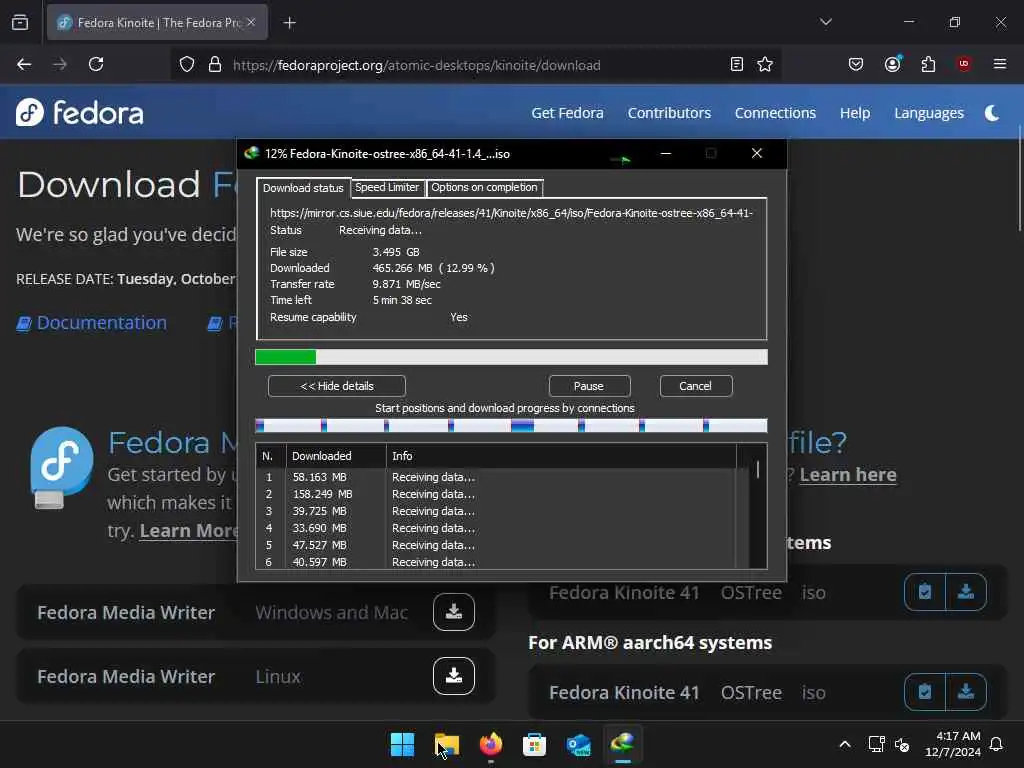The image size is (1024, 768).
Task: Open Connections menu
Action: (775, 113)
